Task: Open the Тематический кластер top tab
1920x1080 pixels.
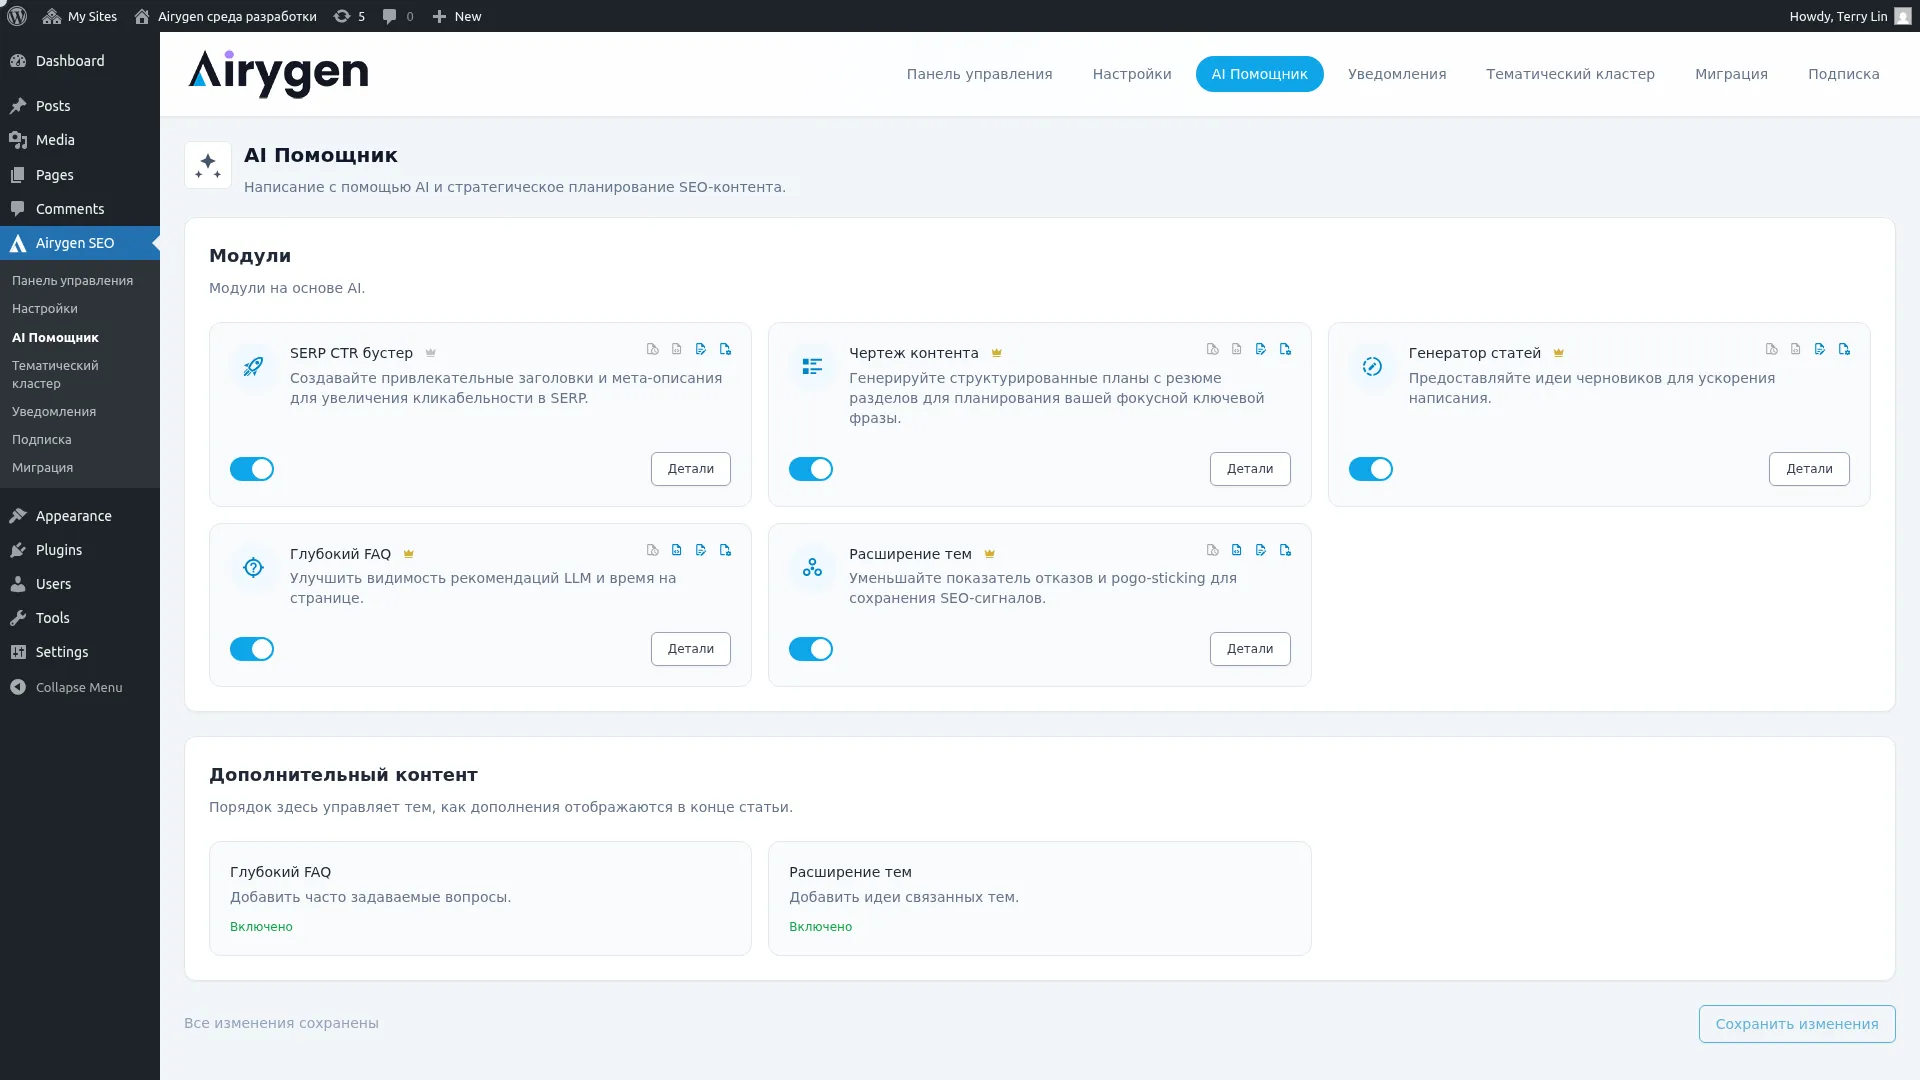Action: tap(1570, 74)
